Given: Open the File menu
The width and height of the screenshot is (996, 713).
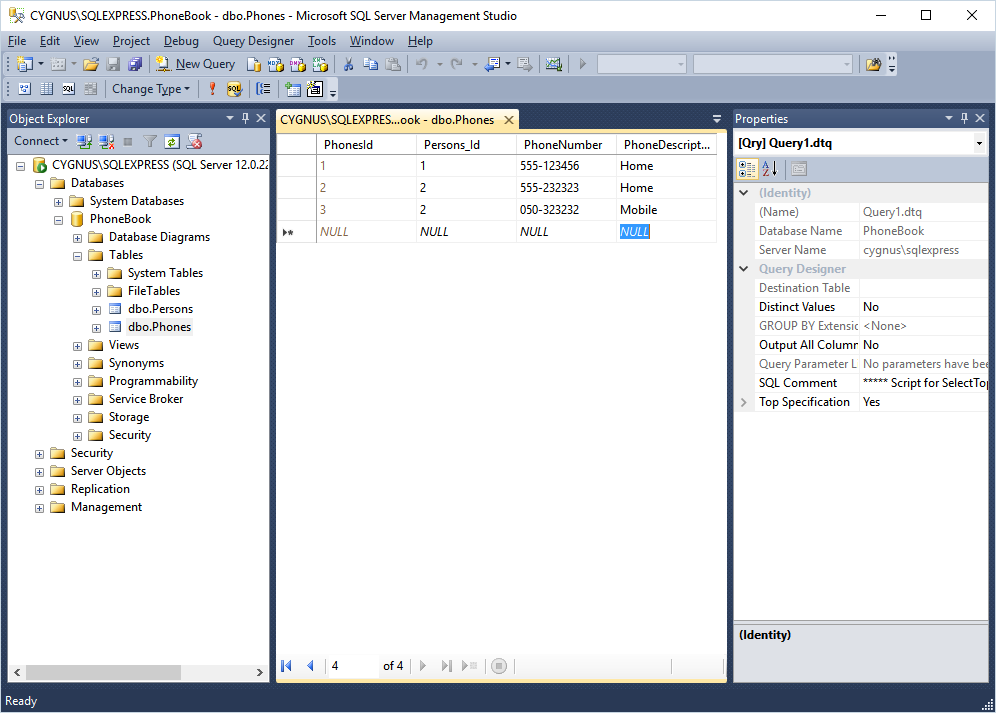Looking at the screenshot, I should pyautogui.click(x=17, y=41).
